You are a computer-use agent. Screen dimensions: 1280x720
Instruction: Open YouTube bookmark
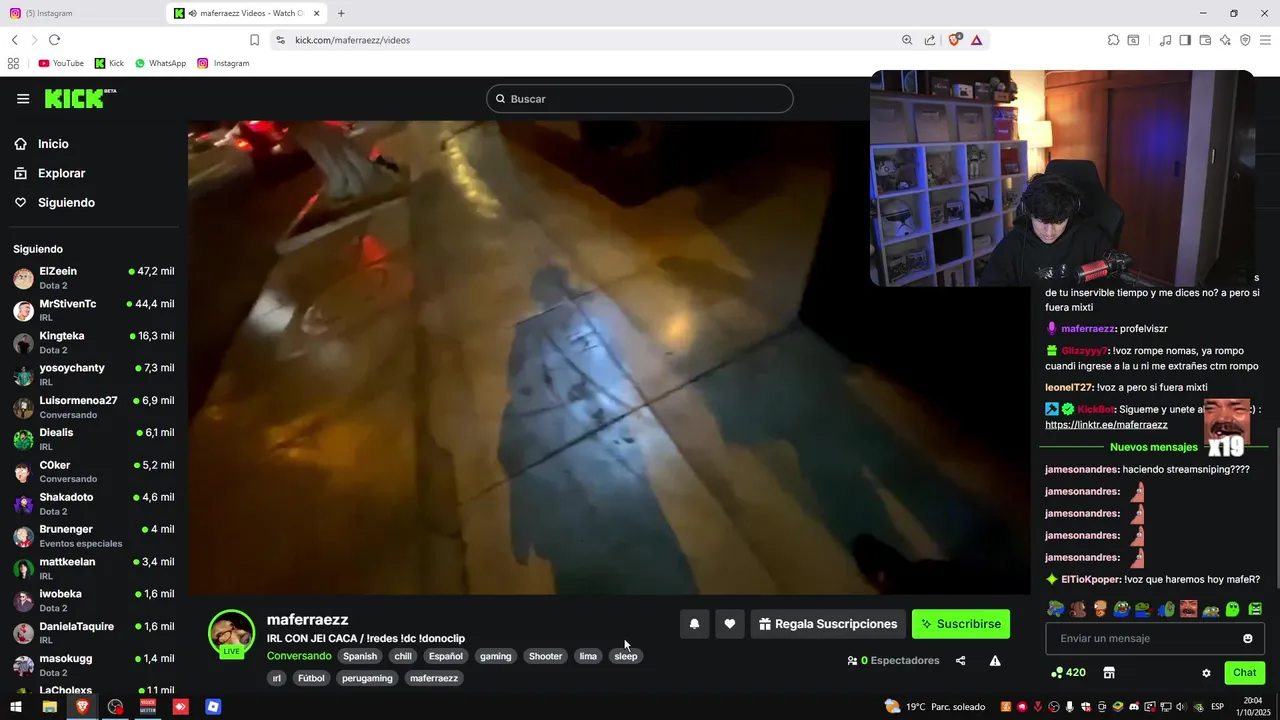(x=61, y=63)
